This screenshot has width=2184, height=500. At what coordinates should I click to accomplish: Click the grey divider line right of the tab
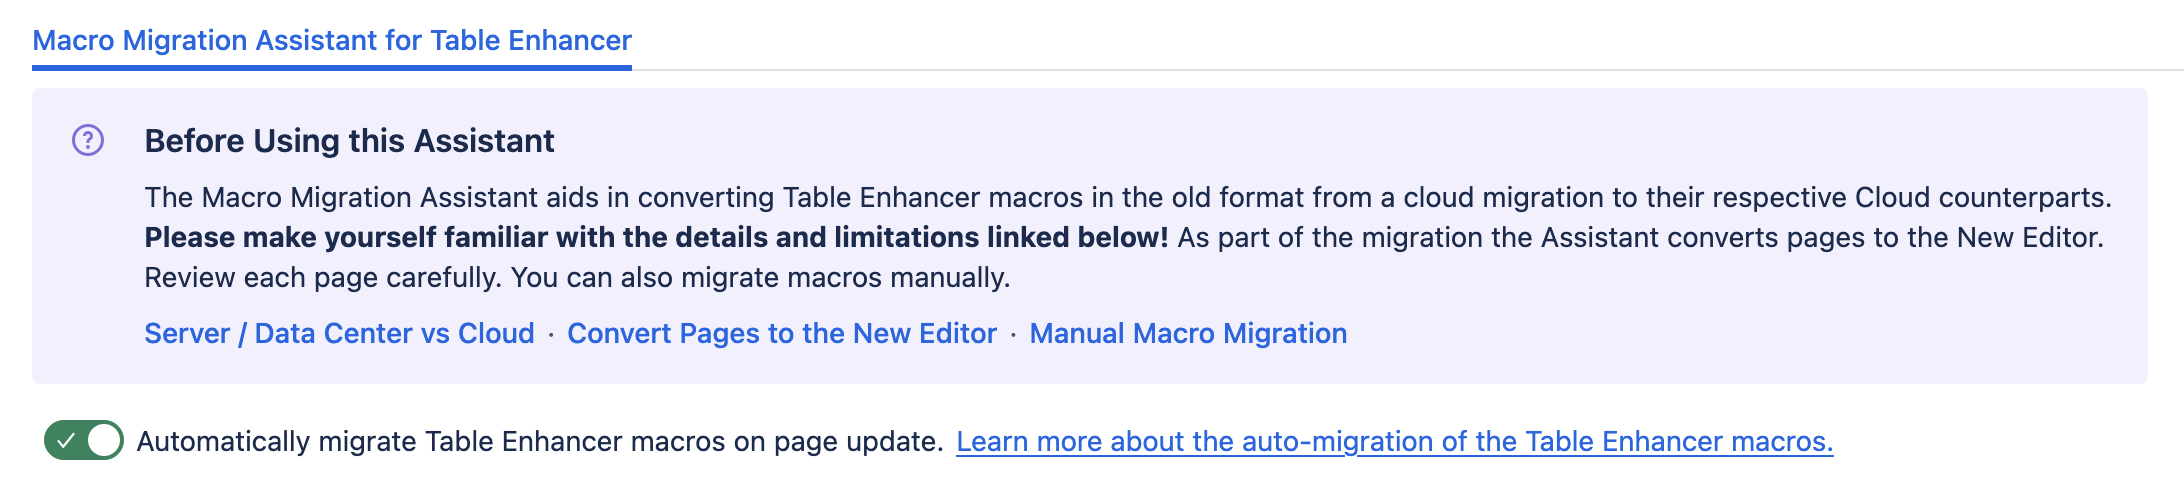coord(1400,70)
